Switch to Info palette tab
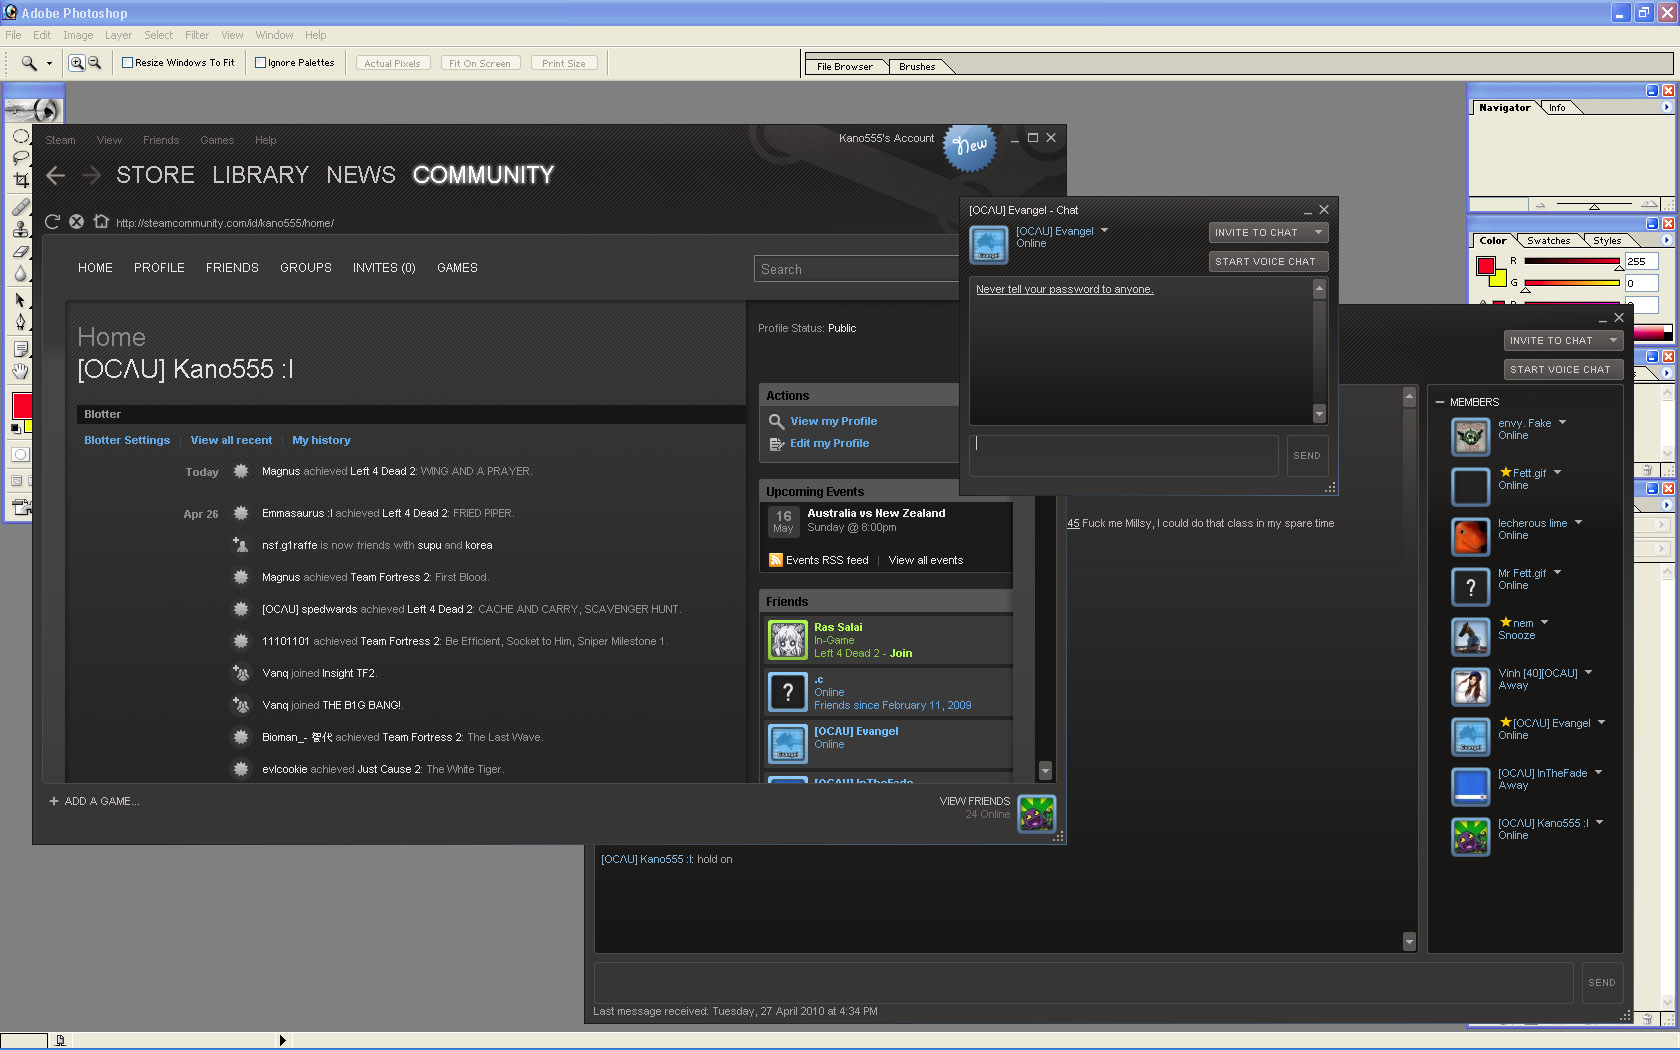 click(1557, 108)
